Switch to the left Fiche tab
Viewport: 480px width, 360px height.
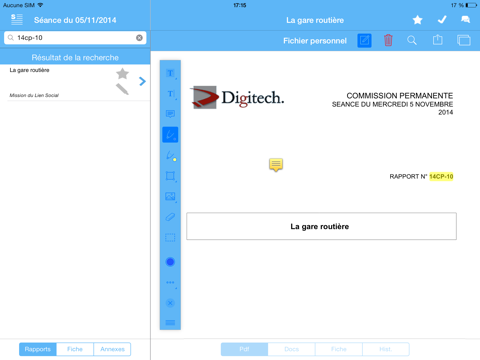pos(75,349)
